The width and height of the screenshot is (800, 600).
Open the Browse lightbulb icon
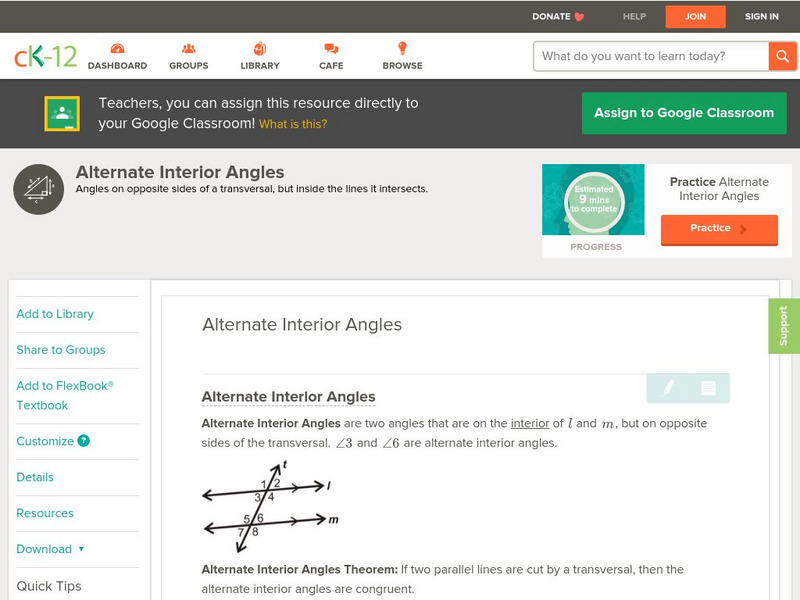coord(402,48)
